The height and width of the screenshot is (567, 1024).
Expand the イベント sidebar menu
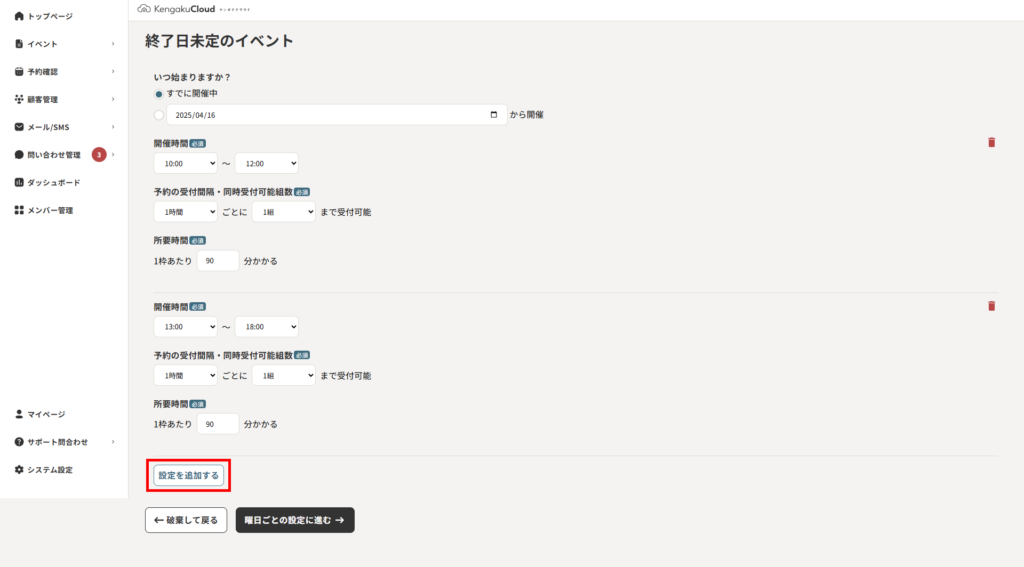click(64, 44)
